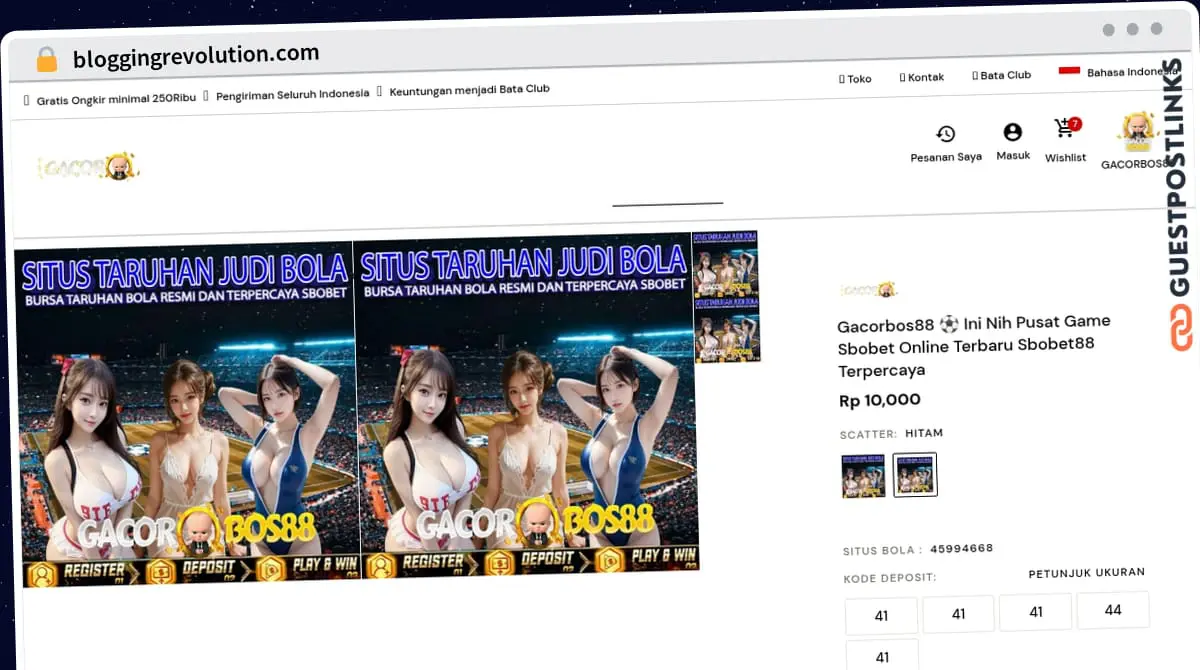
Task: Click the bloggingrevolution.com address bar
Action: coord(196,56)
